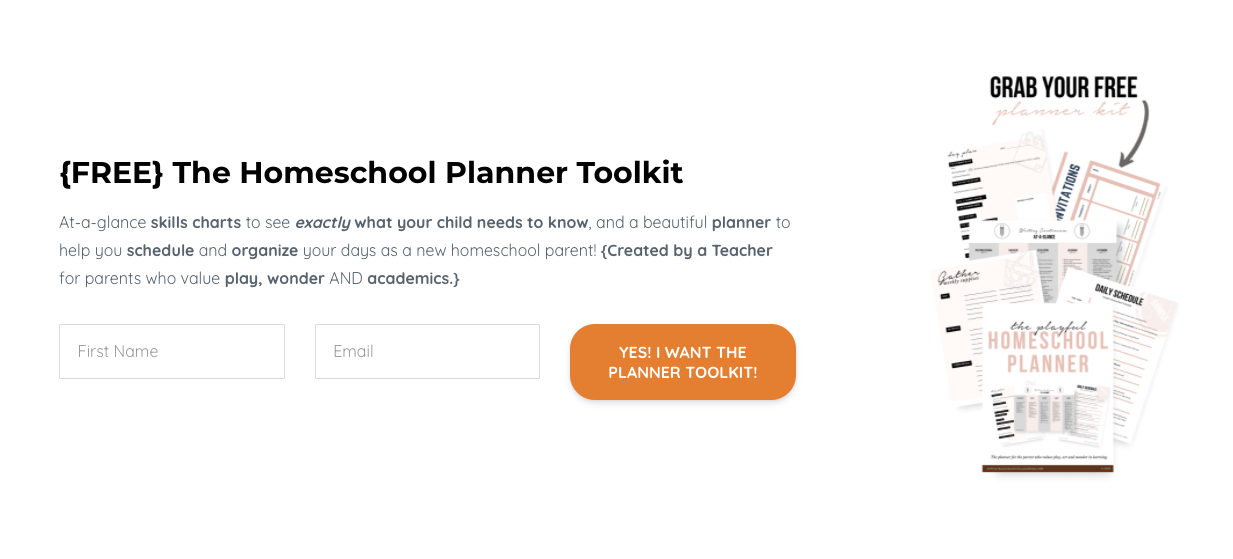Click the brown footer bar on planner cover
Image resolution: width=1233 pixels, height=559 pixels.
tap(1048, 468)
